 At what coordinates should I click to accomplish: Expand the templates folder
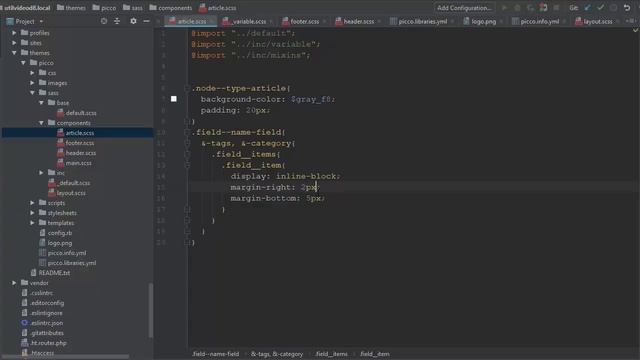click(x=32, y=223)
